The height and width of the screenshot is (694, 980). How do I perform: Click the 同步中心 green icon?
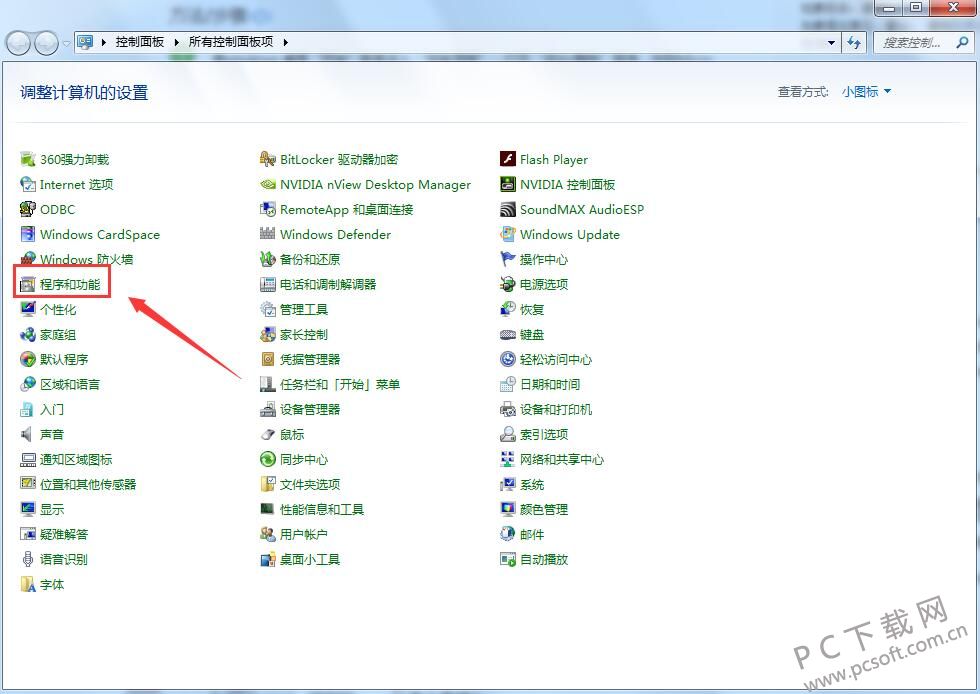tap(268, 460)
